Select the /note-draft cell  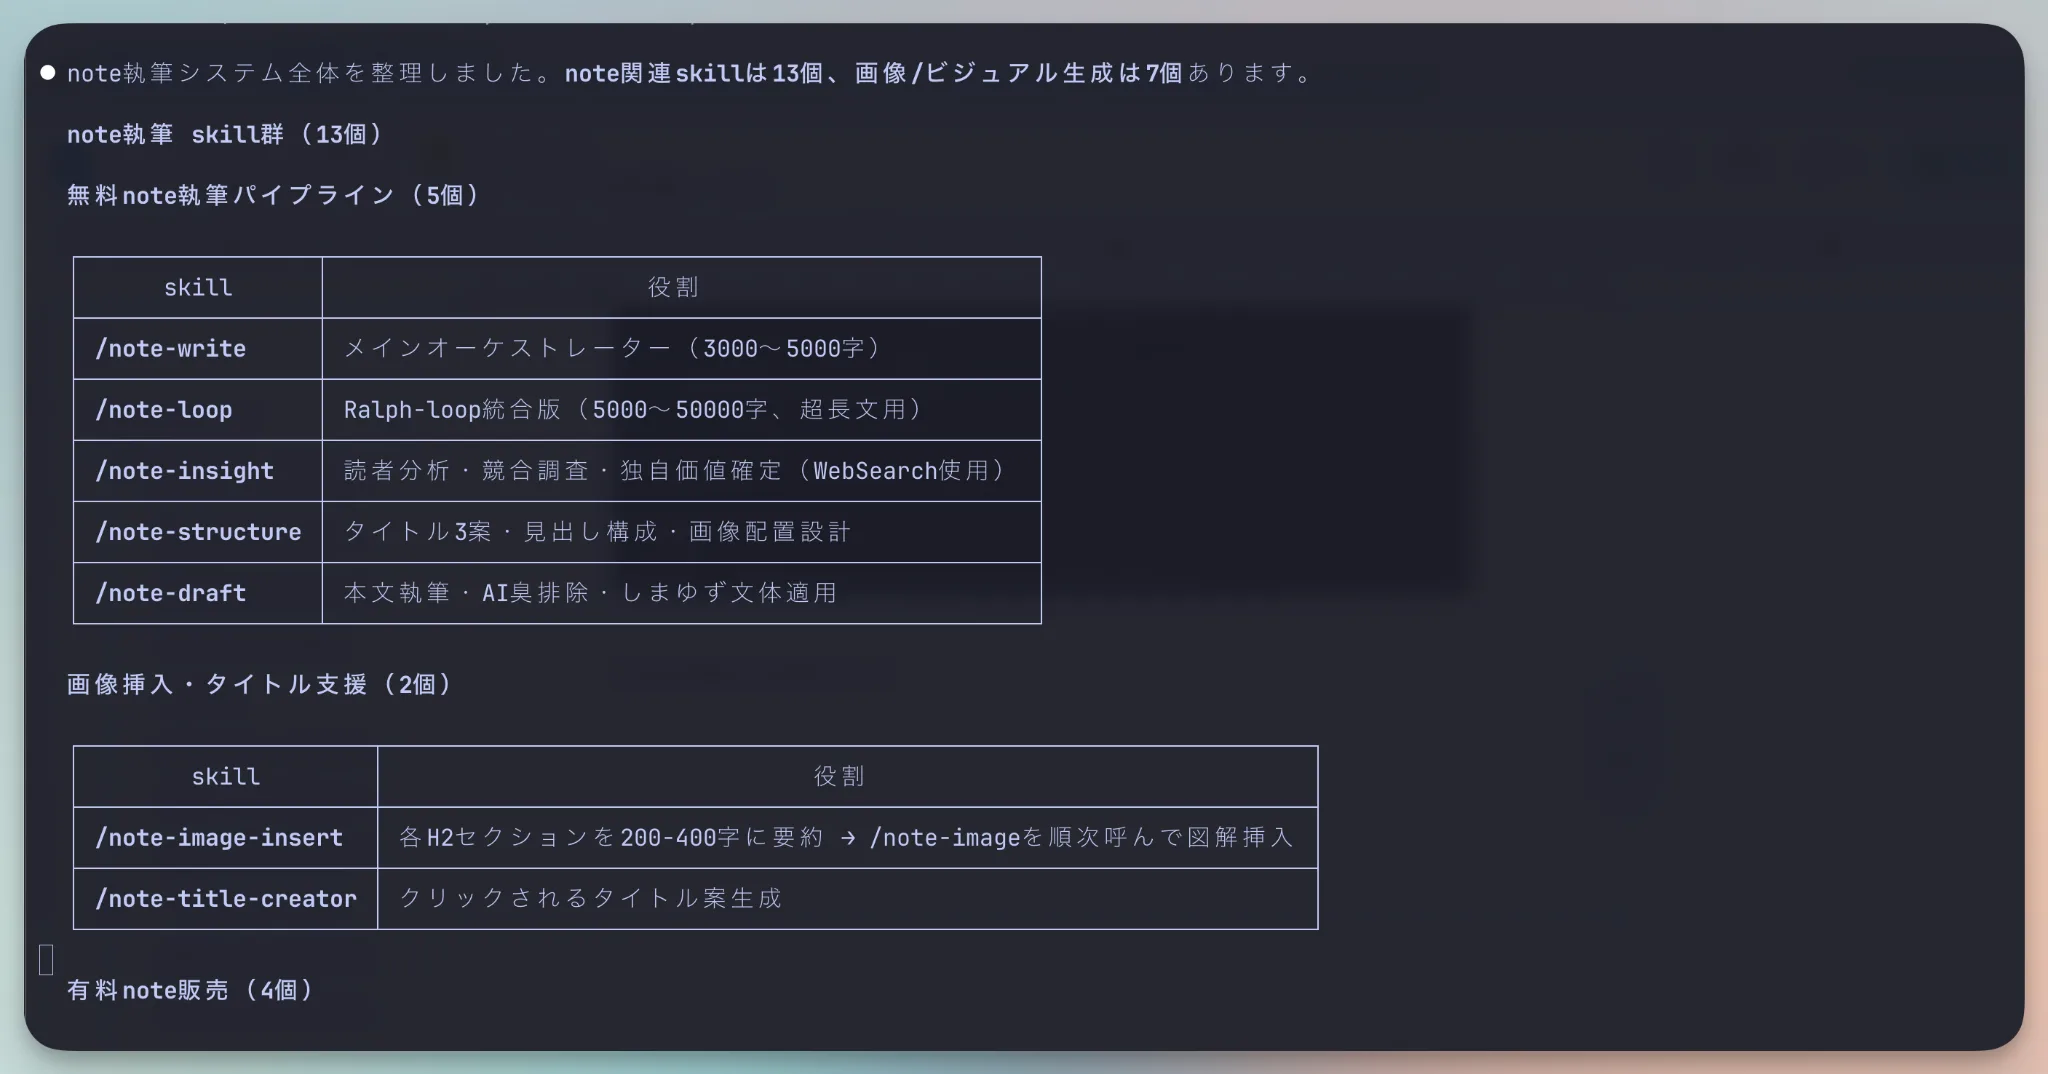pyautogui.click(x=198, y=593)
